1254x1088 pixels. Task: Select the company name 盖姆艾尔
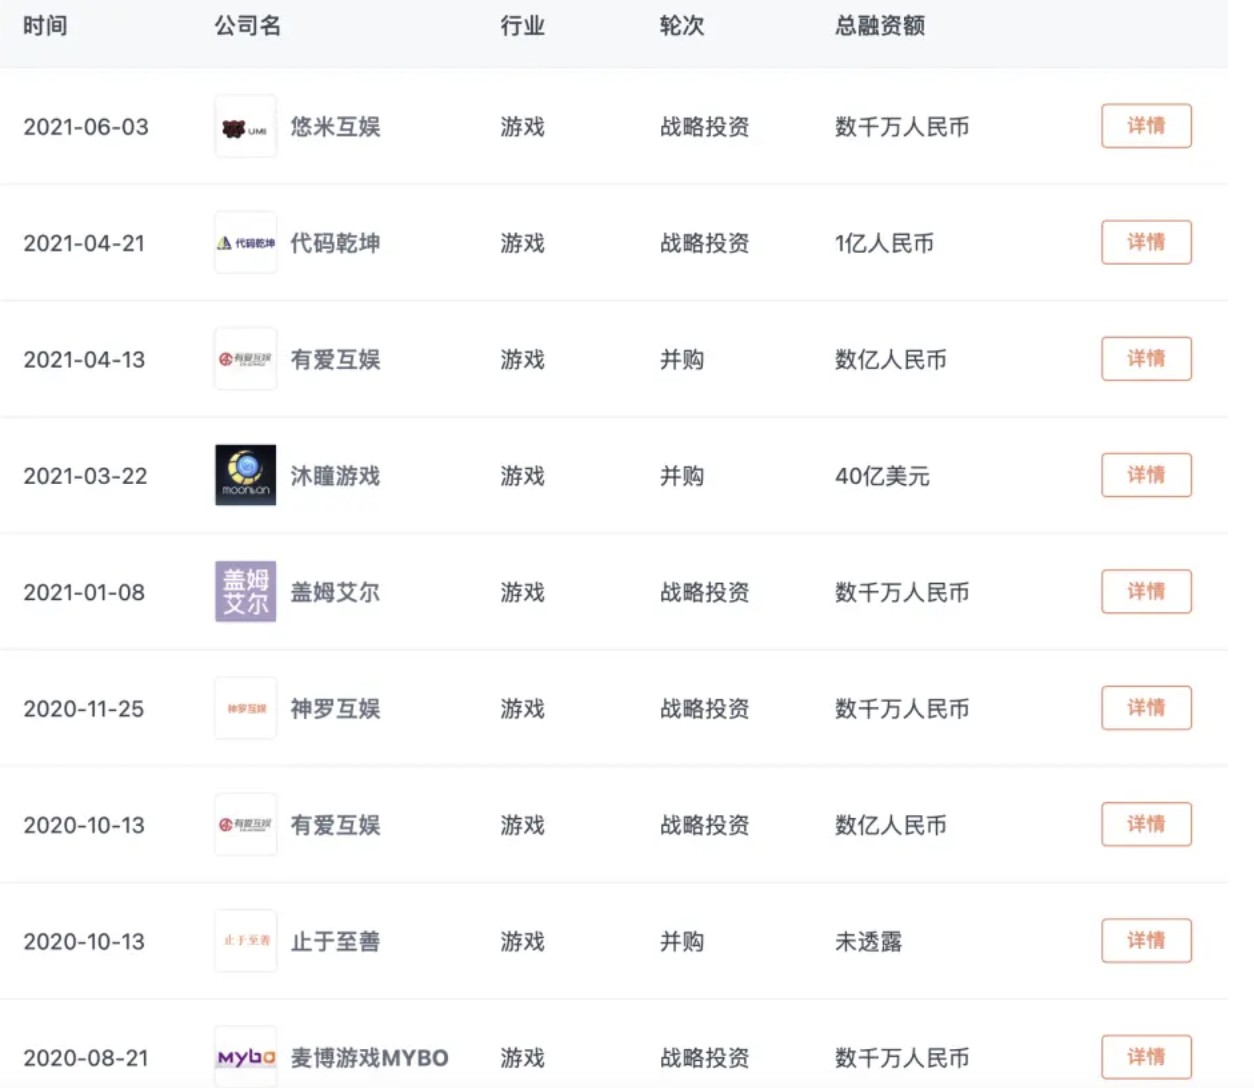[335, 592]
